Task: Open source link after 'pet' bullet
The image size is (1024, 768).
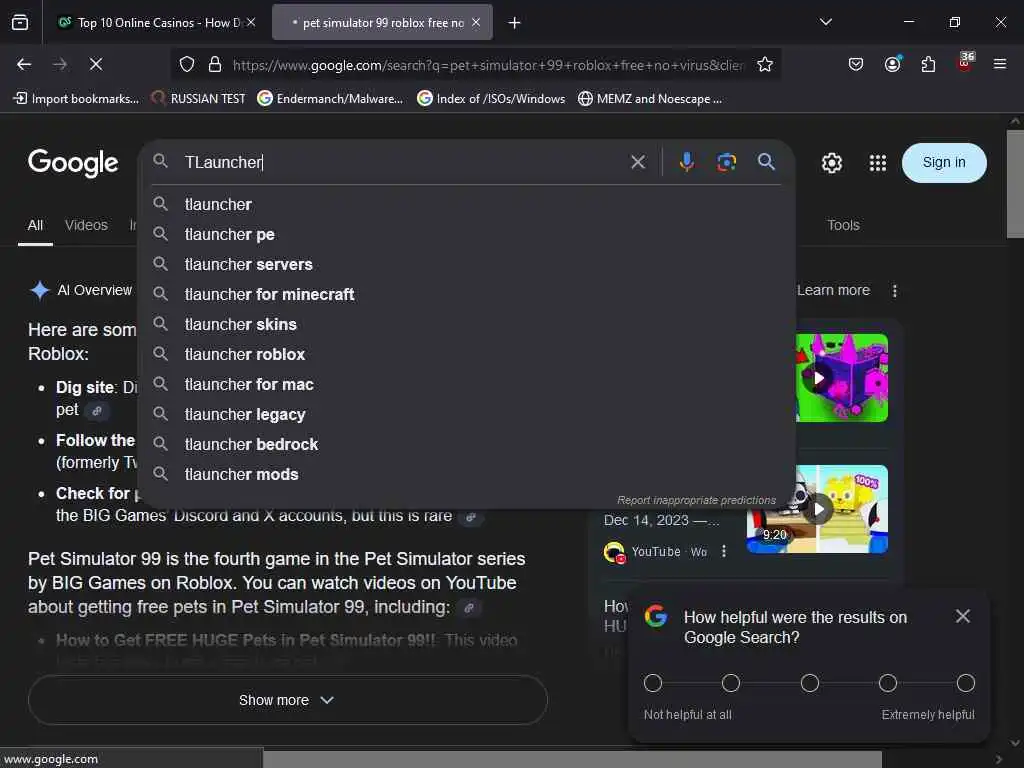Action: point(97,411)
